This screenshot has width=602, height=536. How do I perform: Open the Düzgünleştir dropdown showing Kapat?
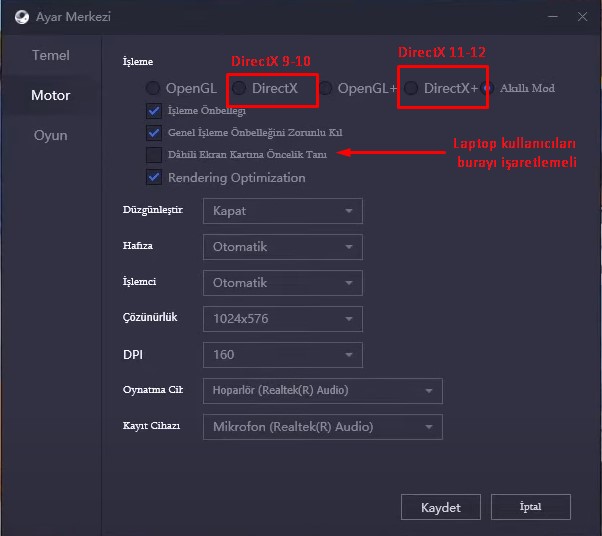283,211
